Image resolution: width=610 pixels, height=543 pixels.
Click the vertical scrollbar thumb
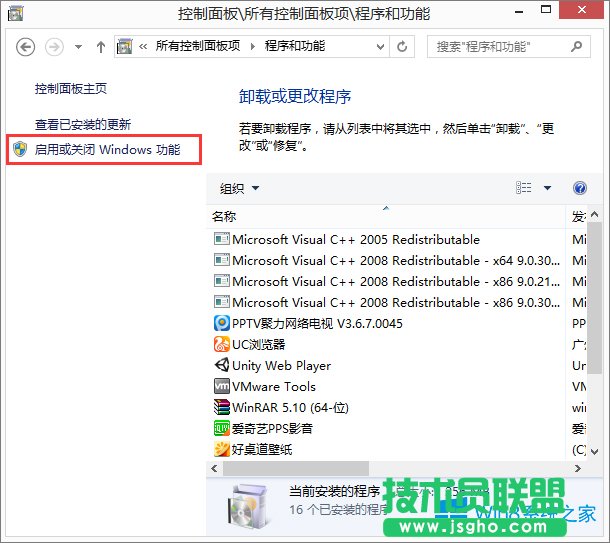coord(594,298)
